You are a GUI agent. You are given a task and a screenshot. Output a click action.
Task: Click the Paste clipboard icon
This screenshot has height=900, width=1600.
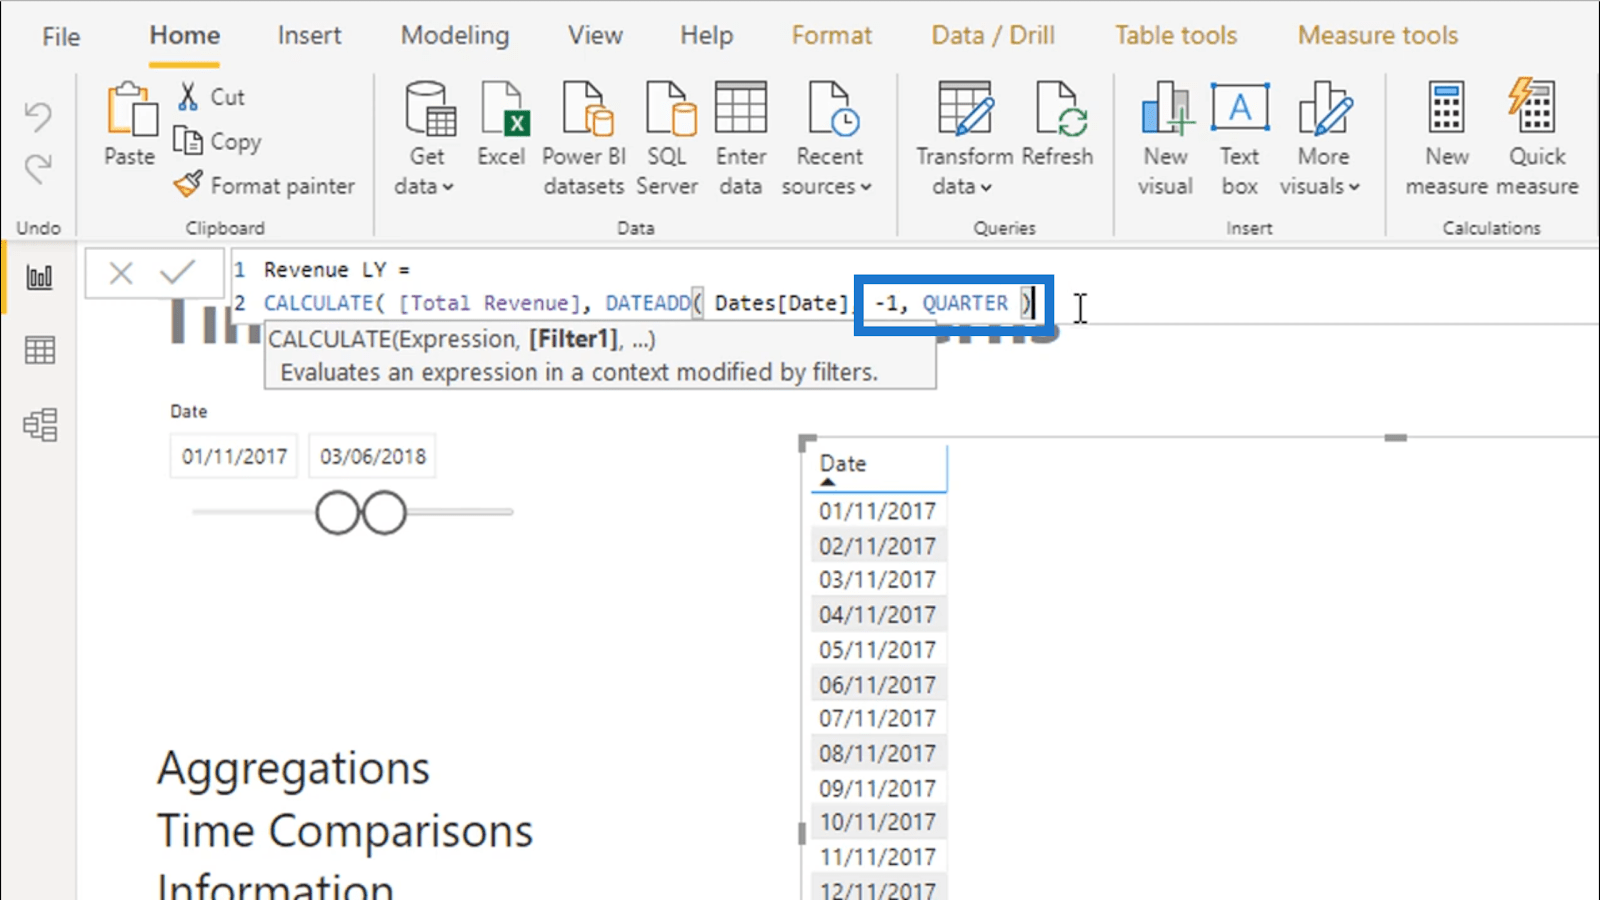point(131,110)
